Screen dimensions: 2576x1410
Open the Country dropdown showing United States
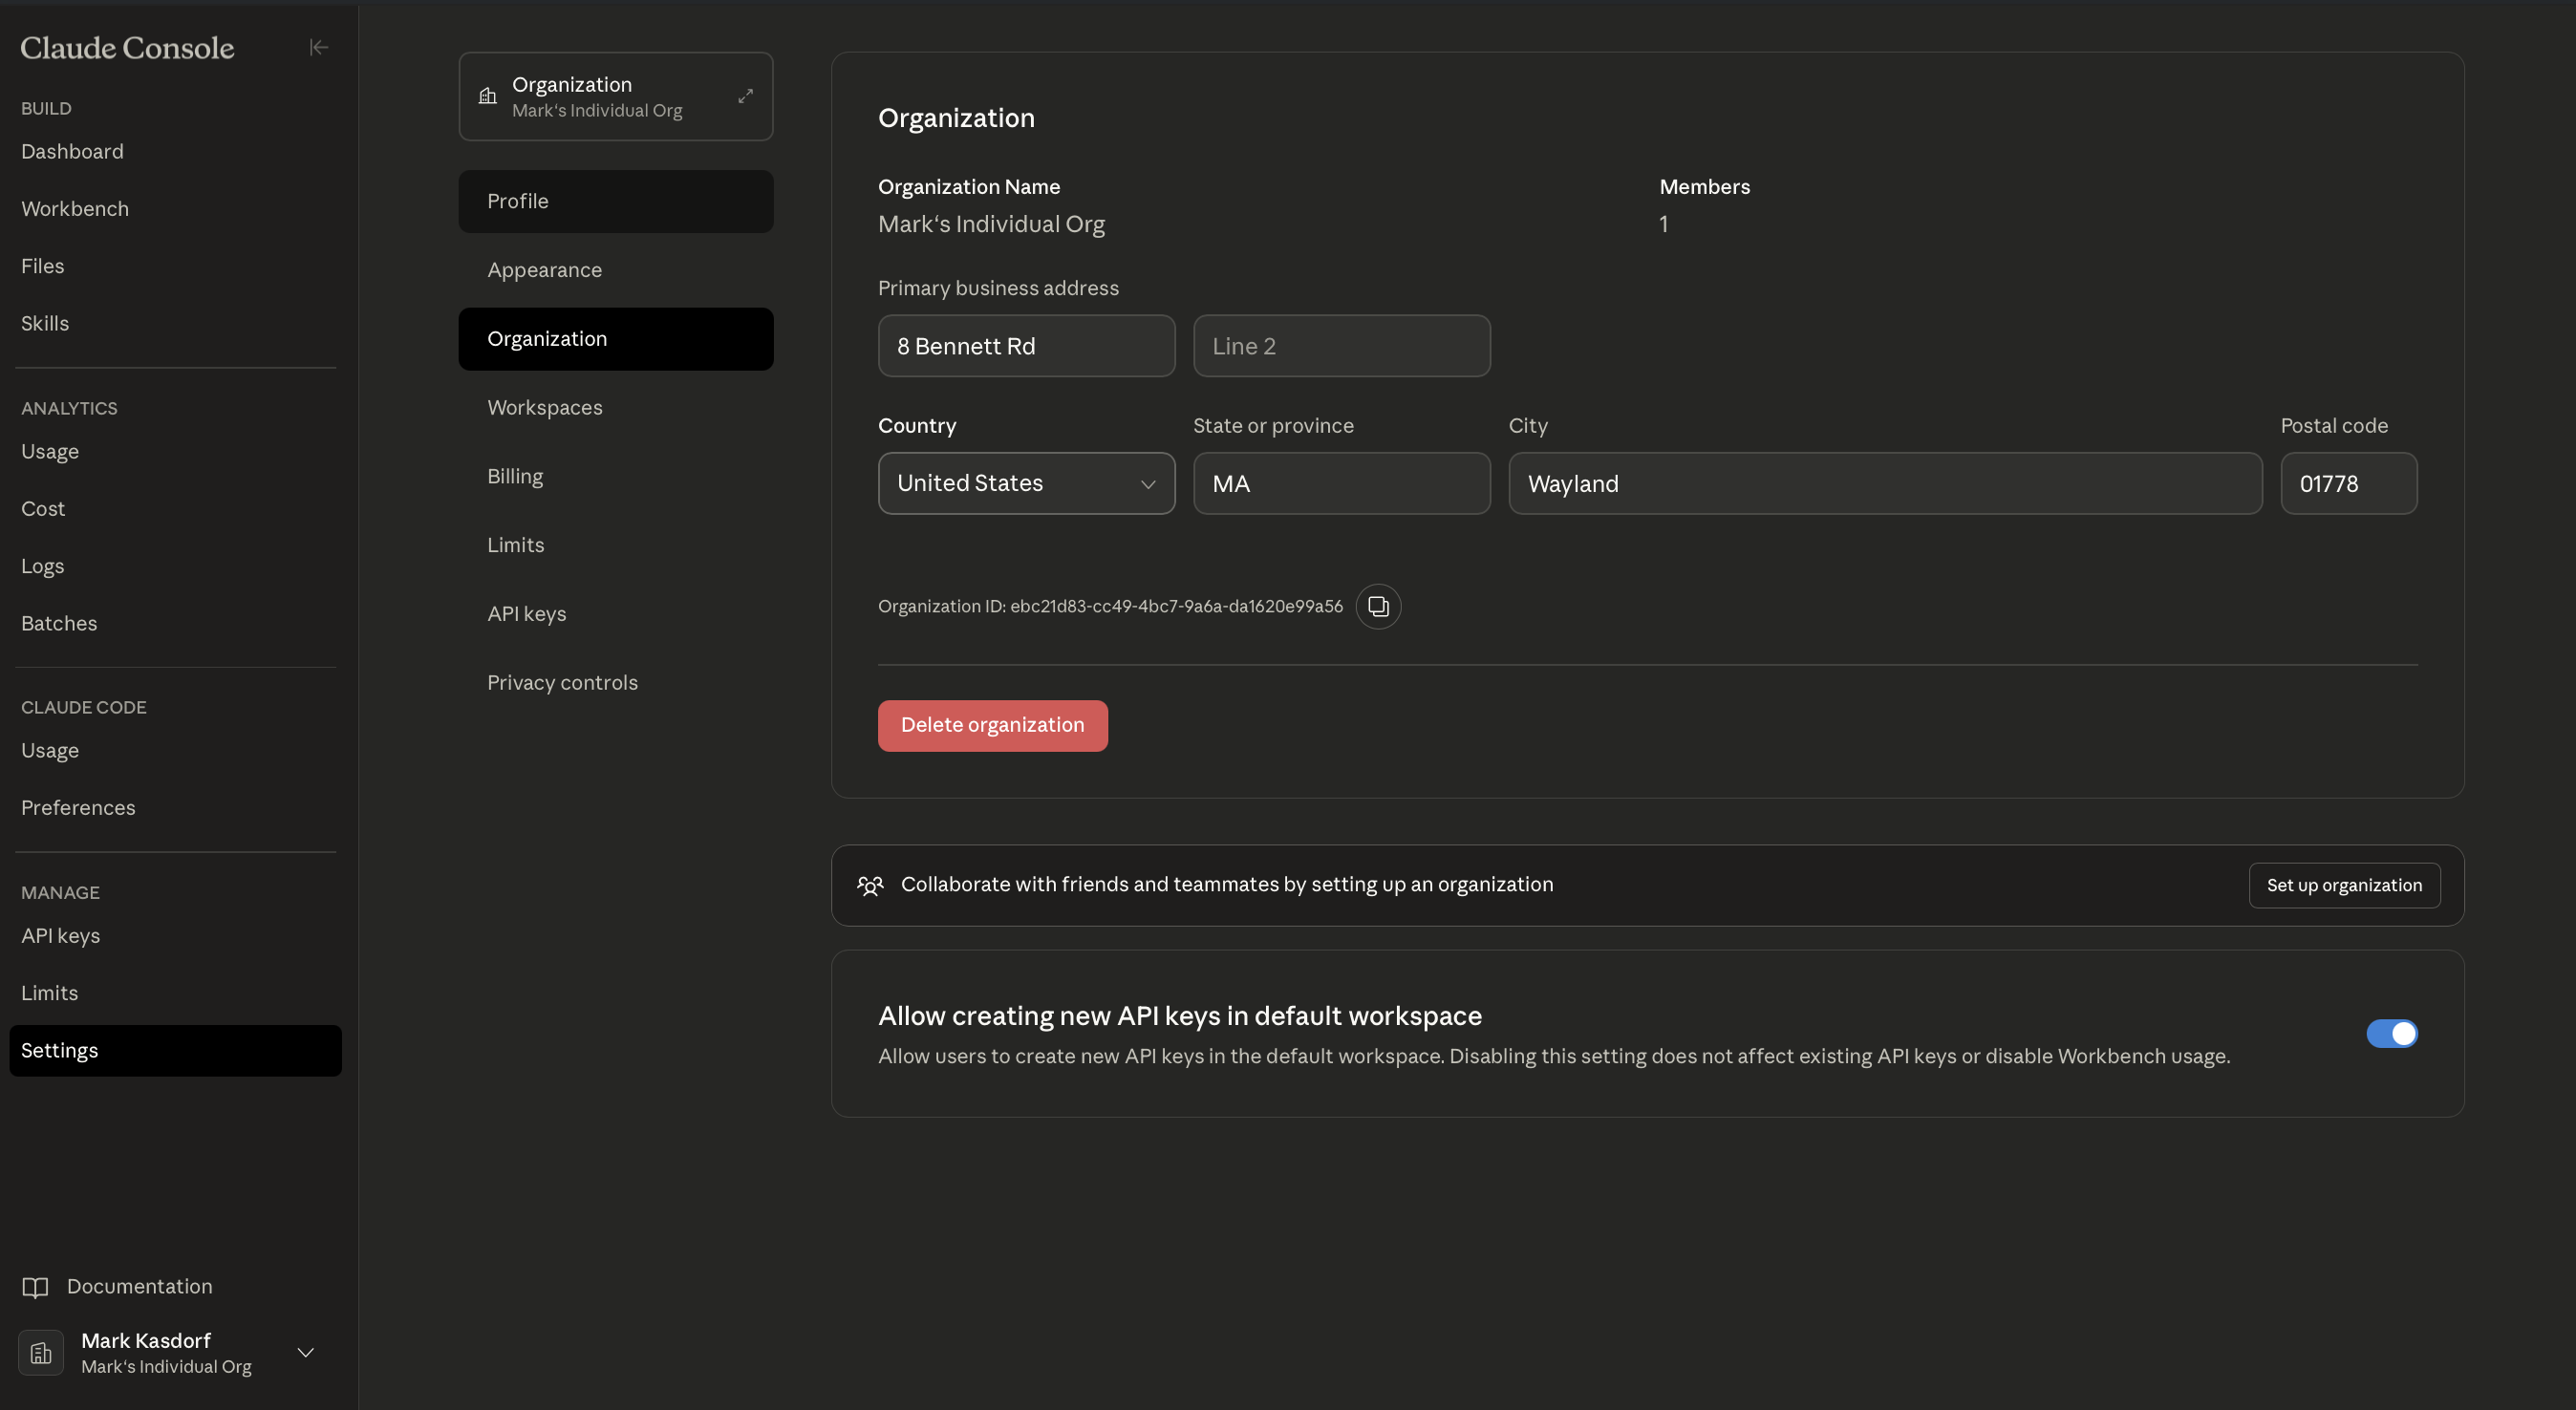pos(1026,483)
